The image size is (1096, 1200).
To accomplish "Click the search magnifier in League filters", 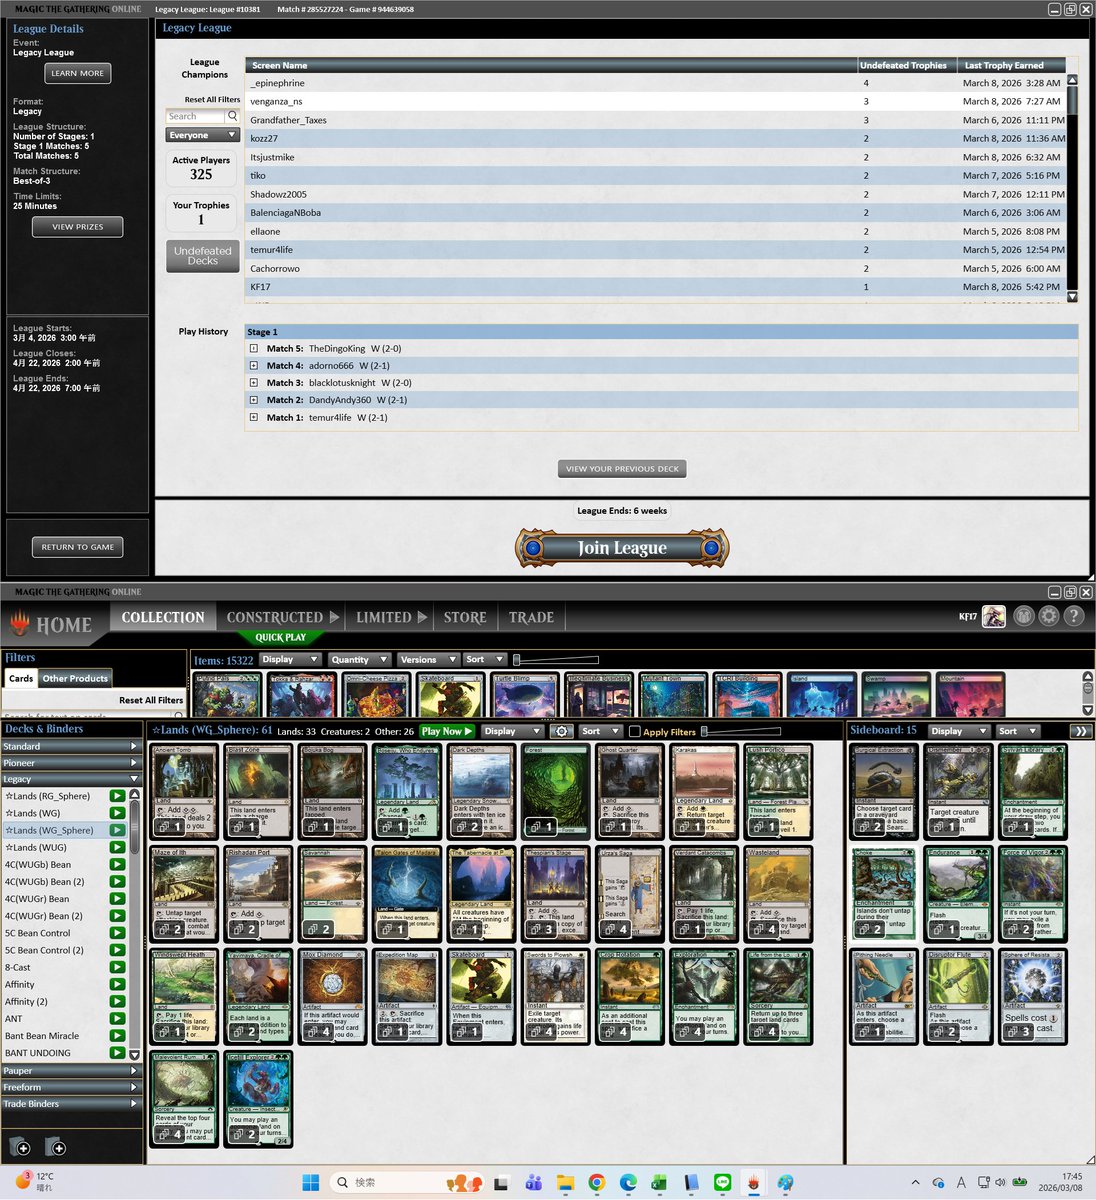I will 232,116.
